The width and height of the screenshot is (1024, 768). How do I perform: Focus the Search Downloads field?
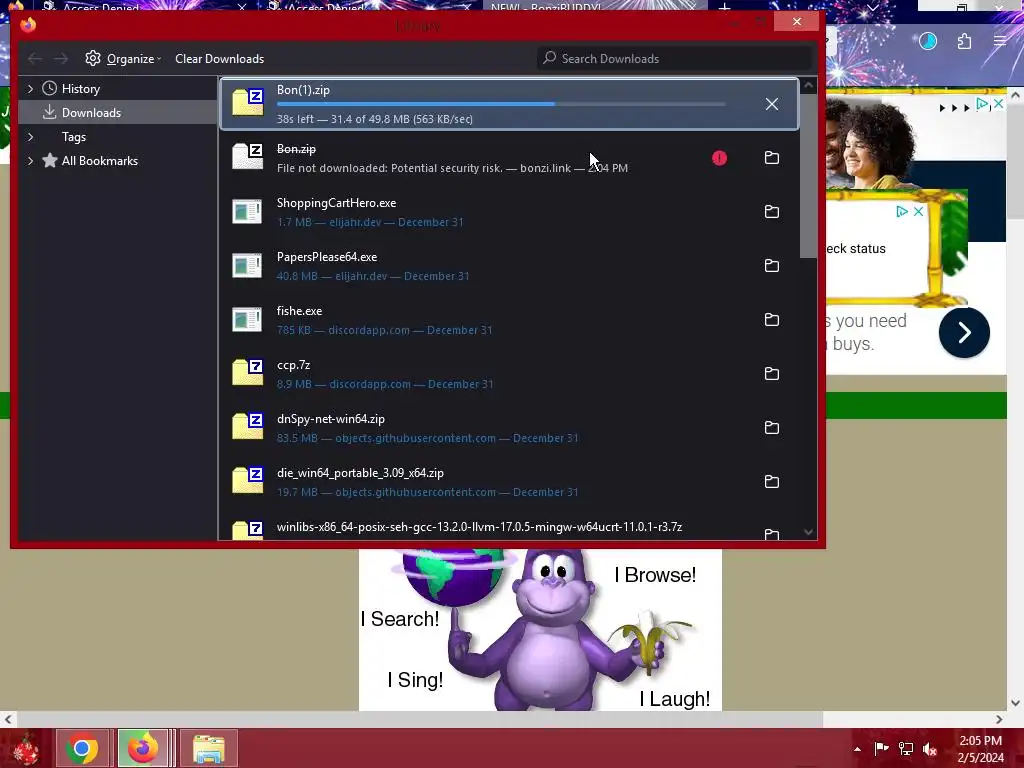pyautogui.click(x=674, y=59)
